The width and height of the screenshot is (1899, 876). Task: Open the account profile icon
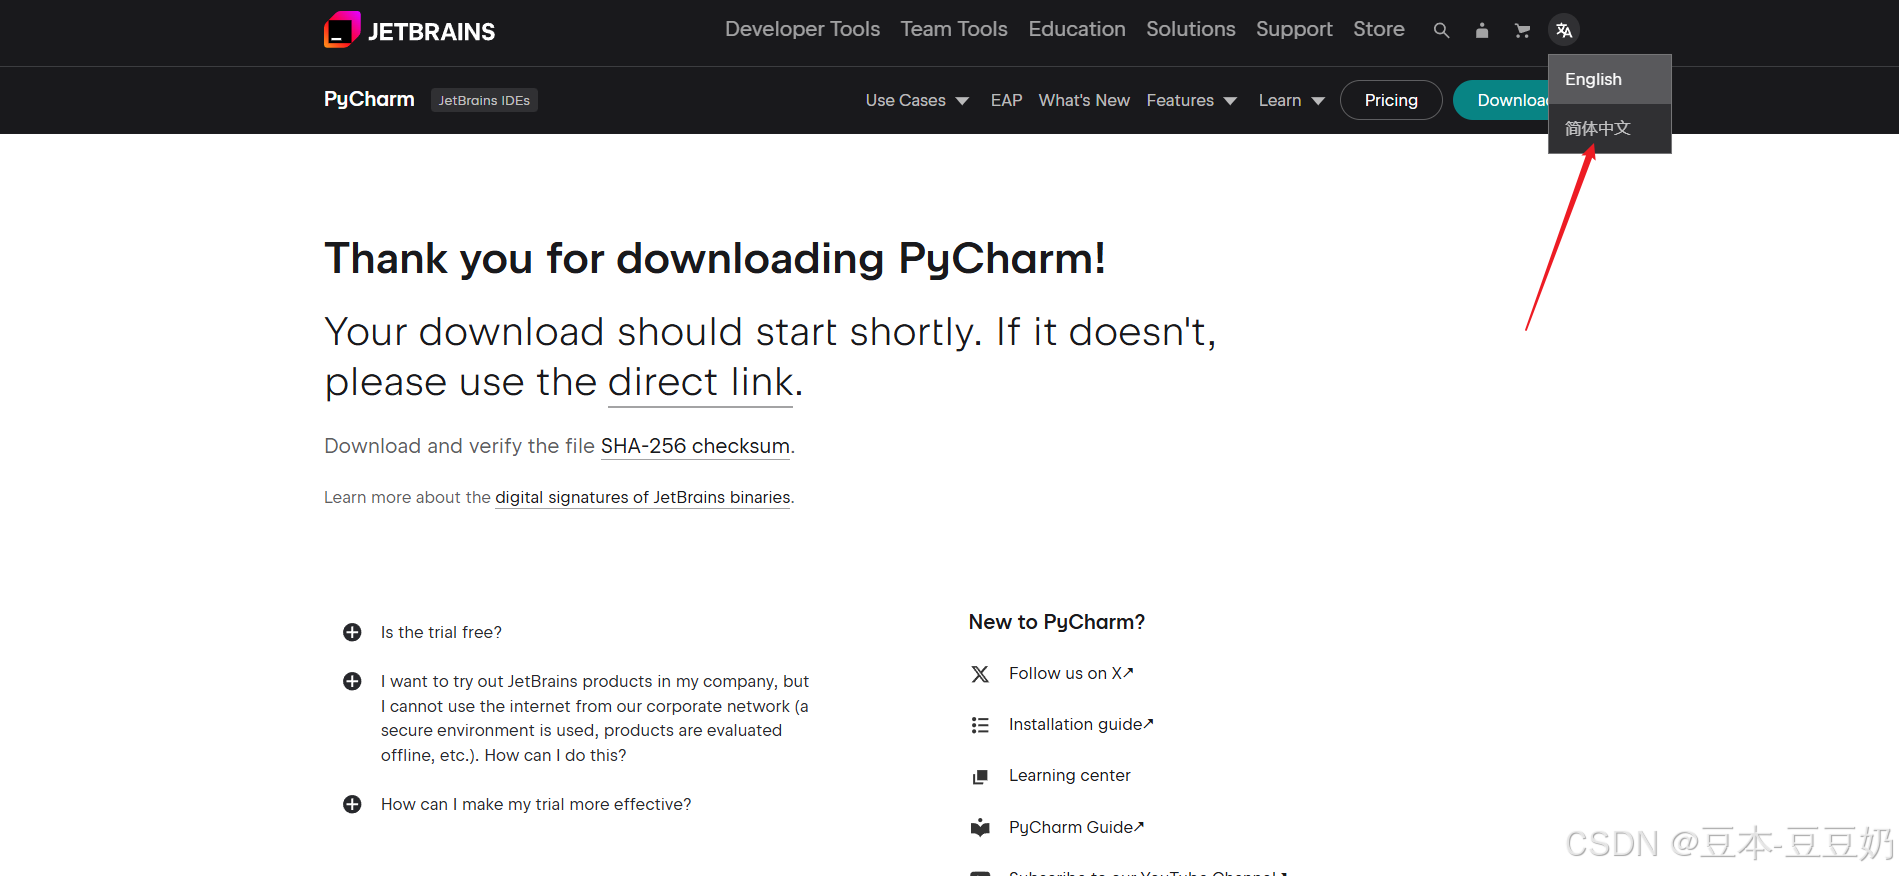[x=1482, y=30]
